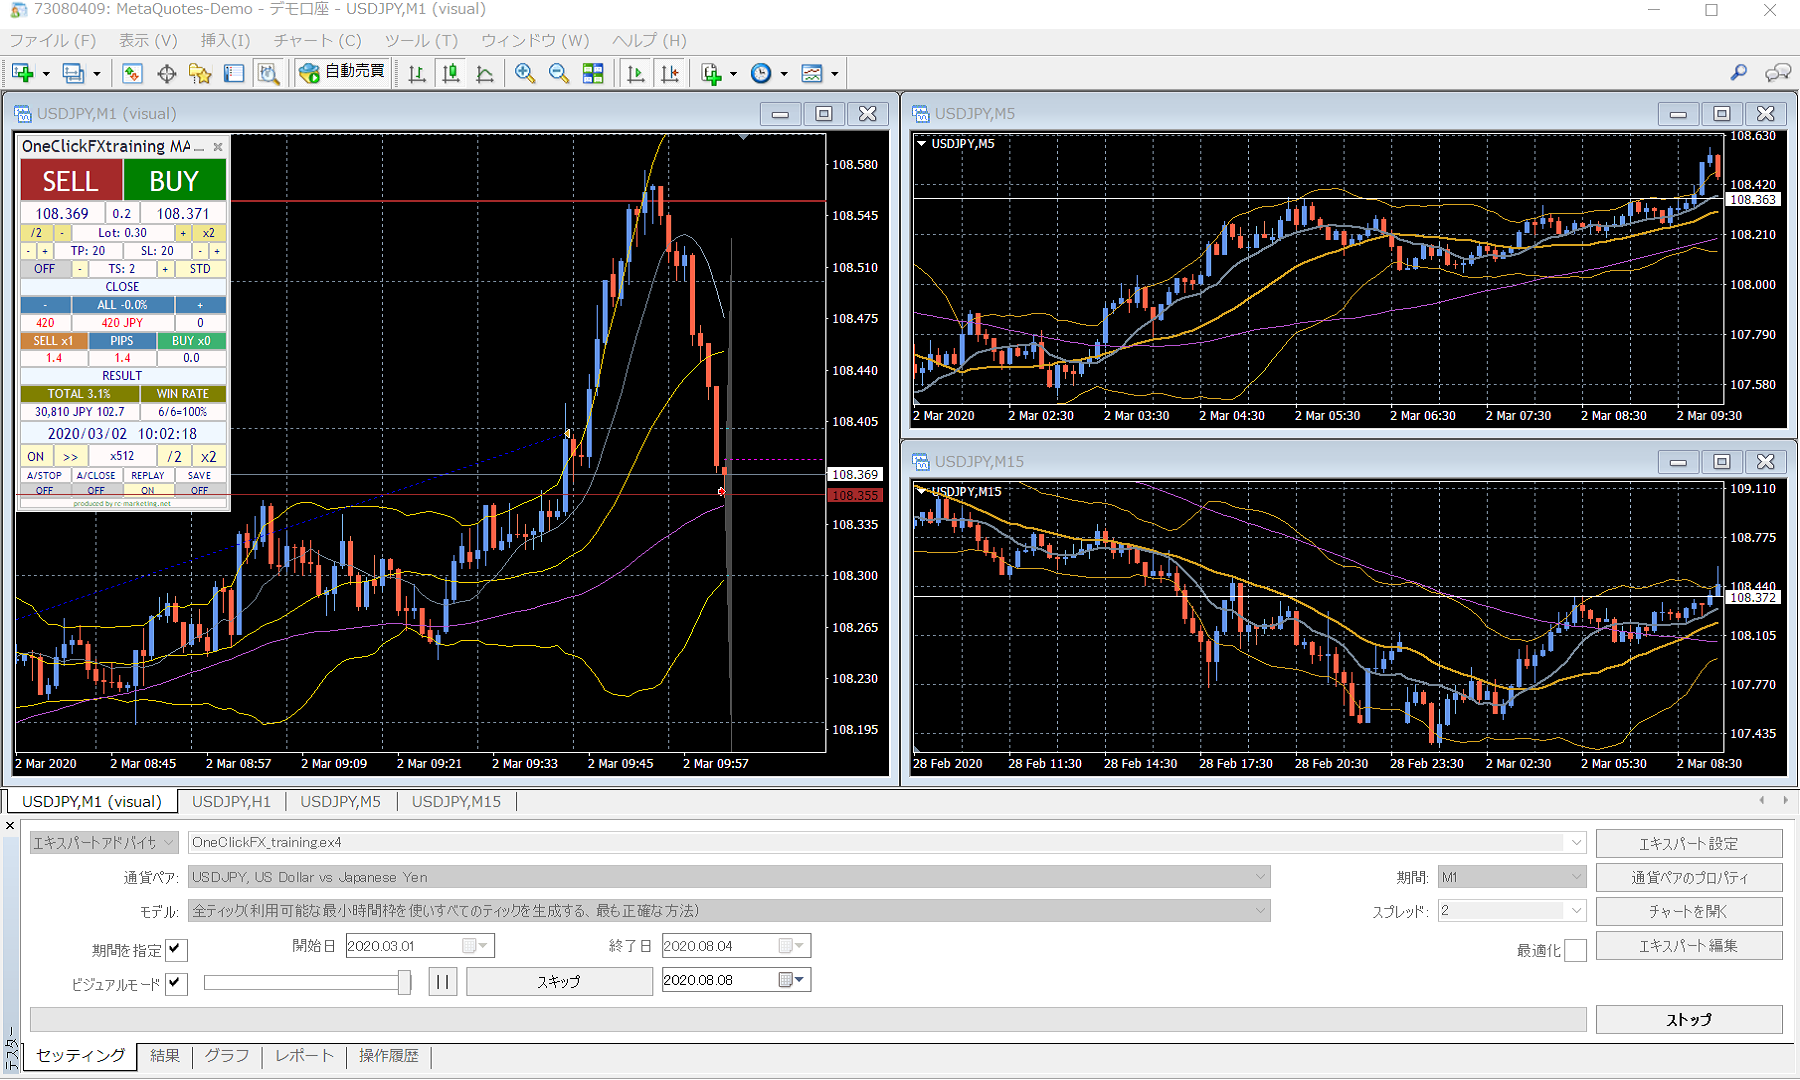This screenshot has height=1080, width=1800.
Task: Expand the エキスパートアドバイザ type dropdown
Action: [x=104, y=843]
